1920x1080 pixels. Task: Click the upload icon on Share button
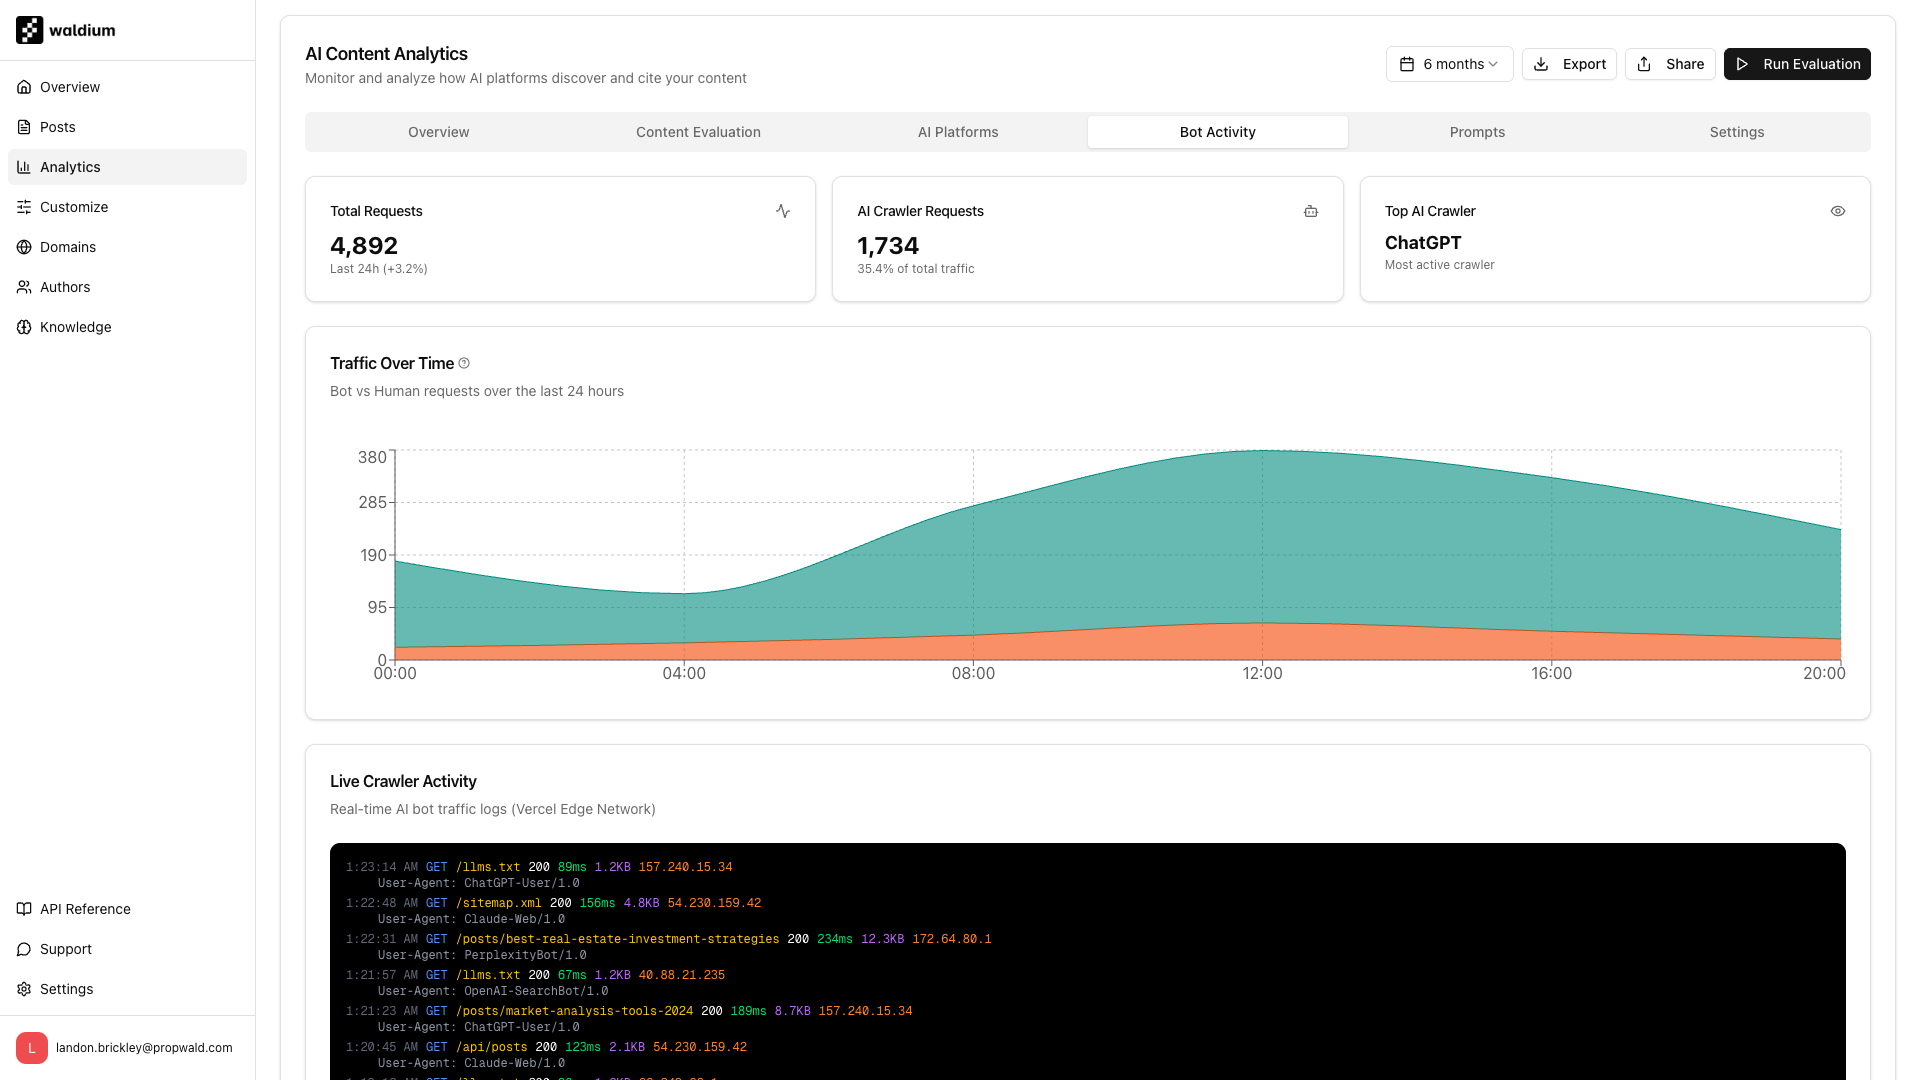tap(1644, 64)
